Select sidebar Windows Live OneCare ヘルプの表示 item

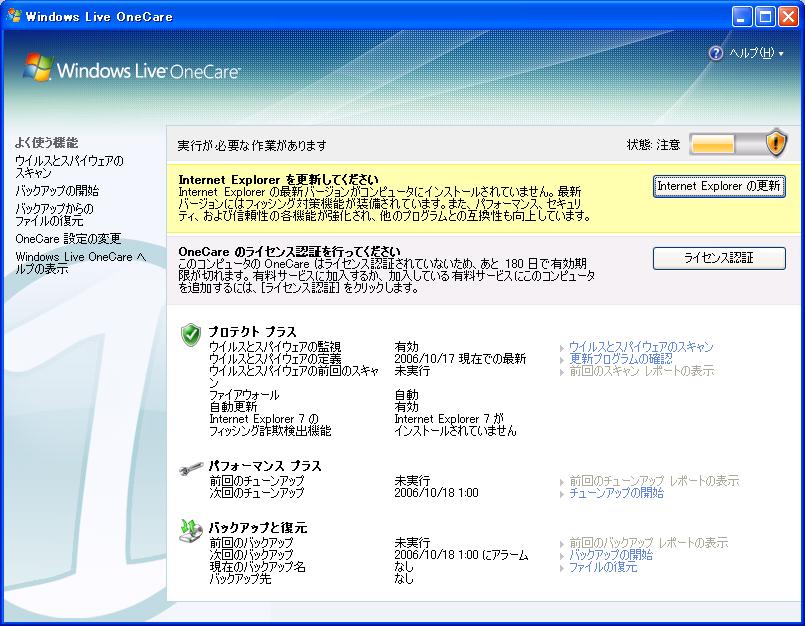point(81,262)
